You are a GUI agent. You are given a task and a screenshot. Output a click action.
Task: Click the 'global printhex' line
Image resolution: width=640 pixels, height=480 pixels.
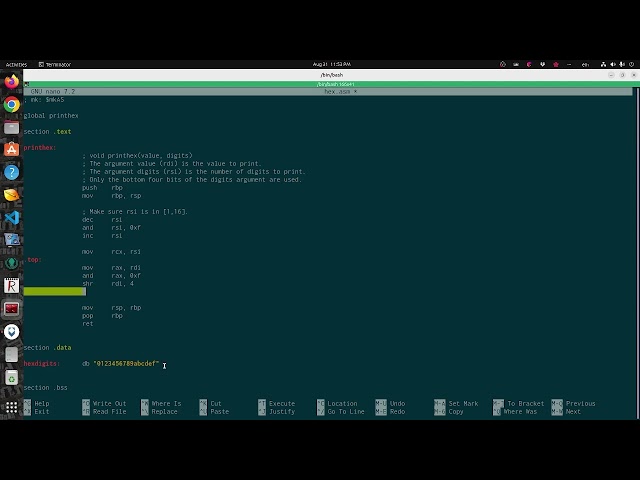tap(51, 116)
